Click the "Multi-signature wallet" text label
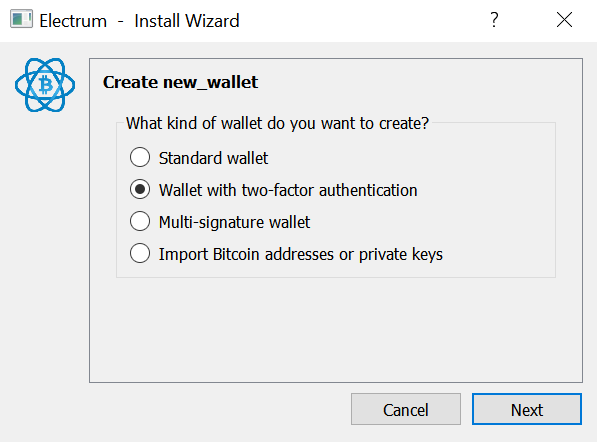 tap(234, 222)
